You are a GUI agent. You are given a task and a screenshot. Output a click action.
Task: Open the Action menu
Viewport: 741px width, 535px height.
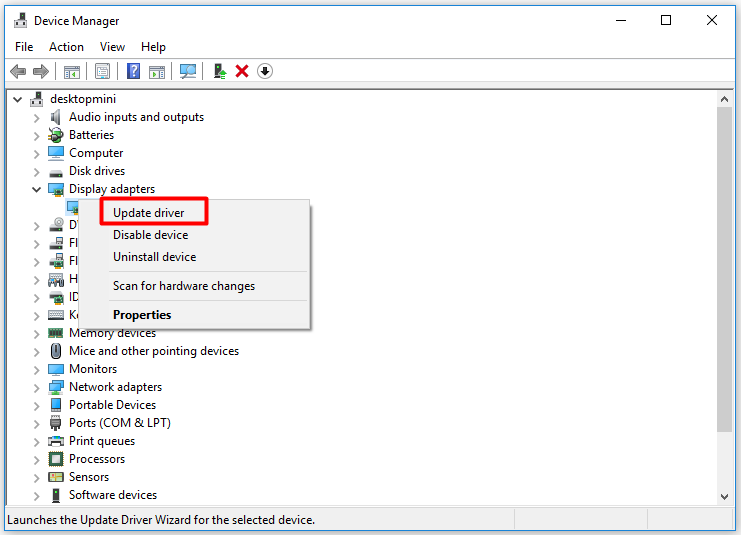tap(66, 47)
